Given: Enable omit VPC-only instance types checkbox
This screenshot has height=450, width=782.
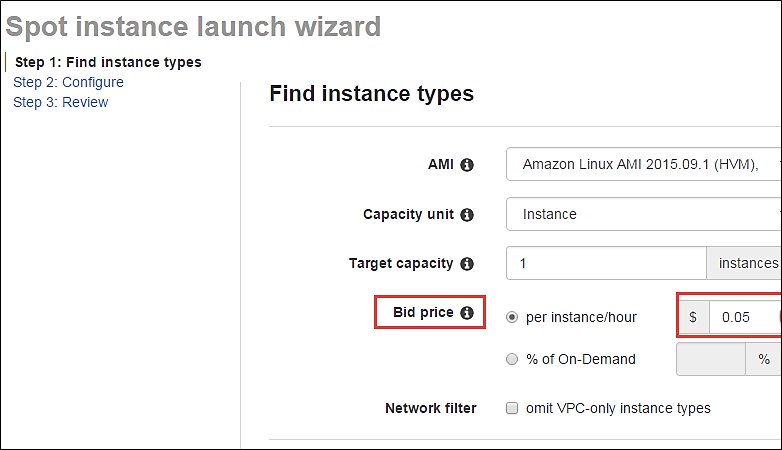Looking at the screenshot, I should coord(512,408).
